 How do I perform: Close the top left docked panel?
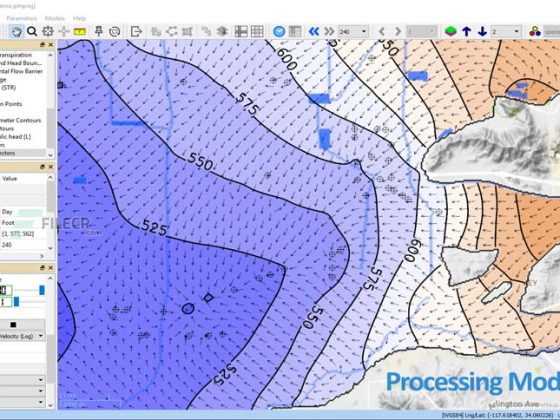click(50, 45)
